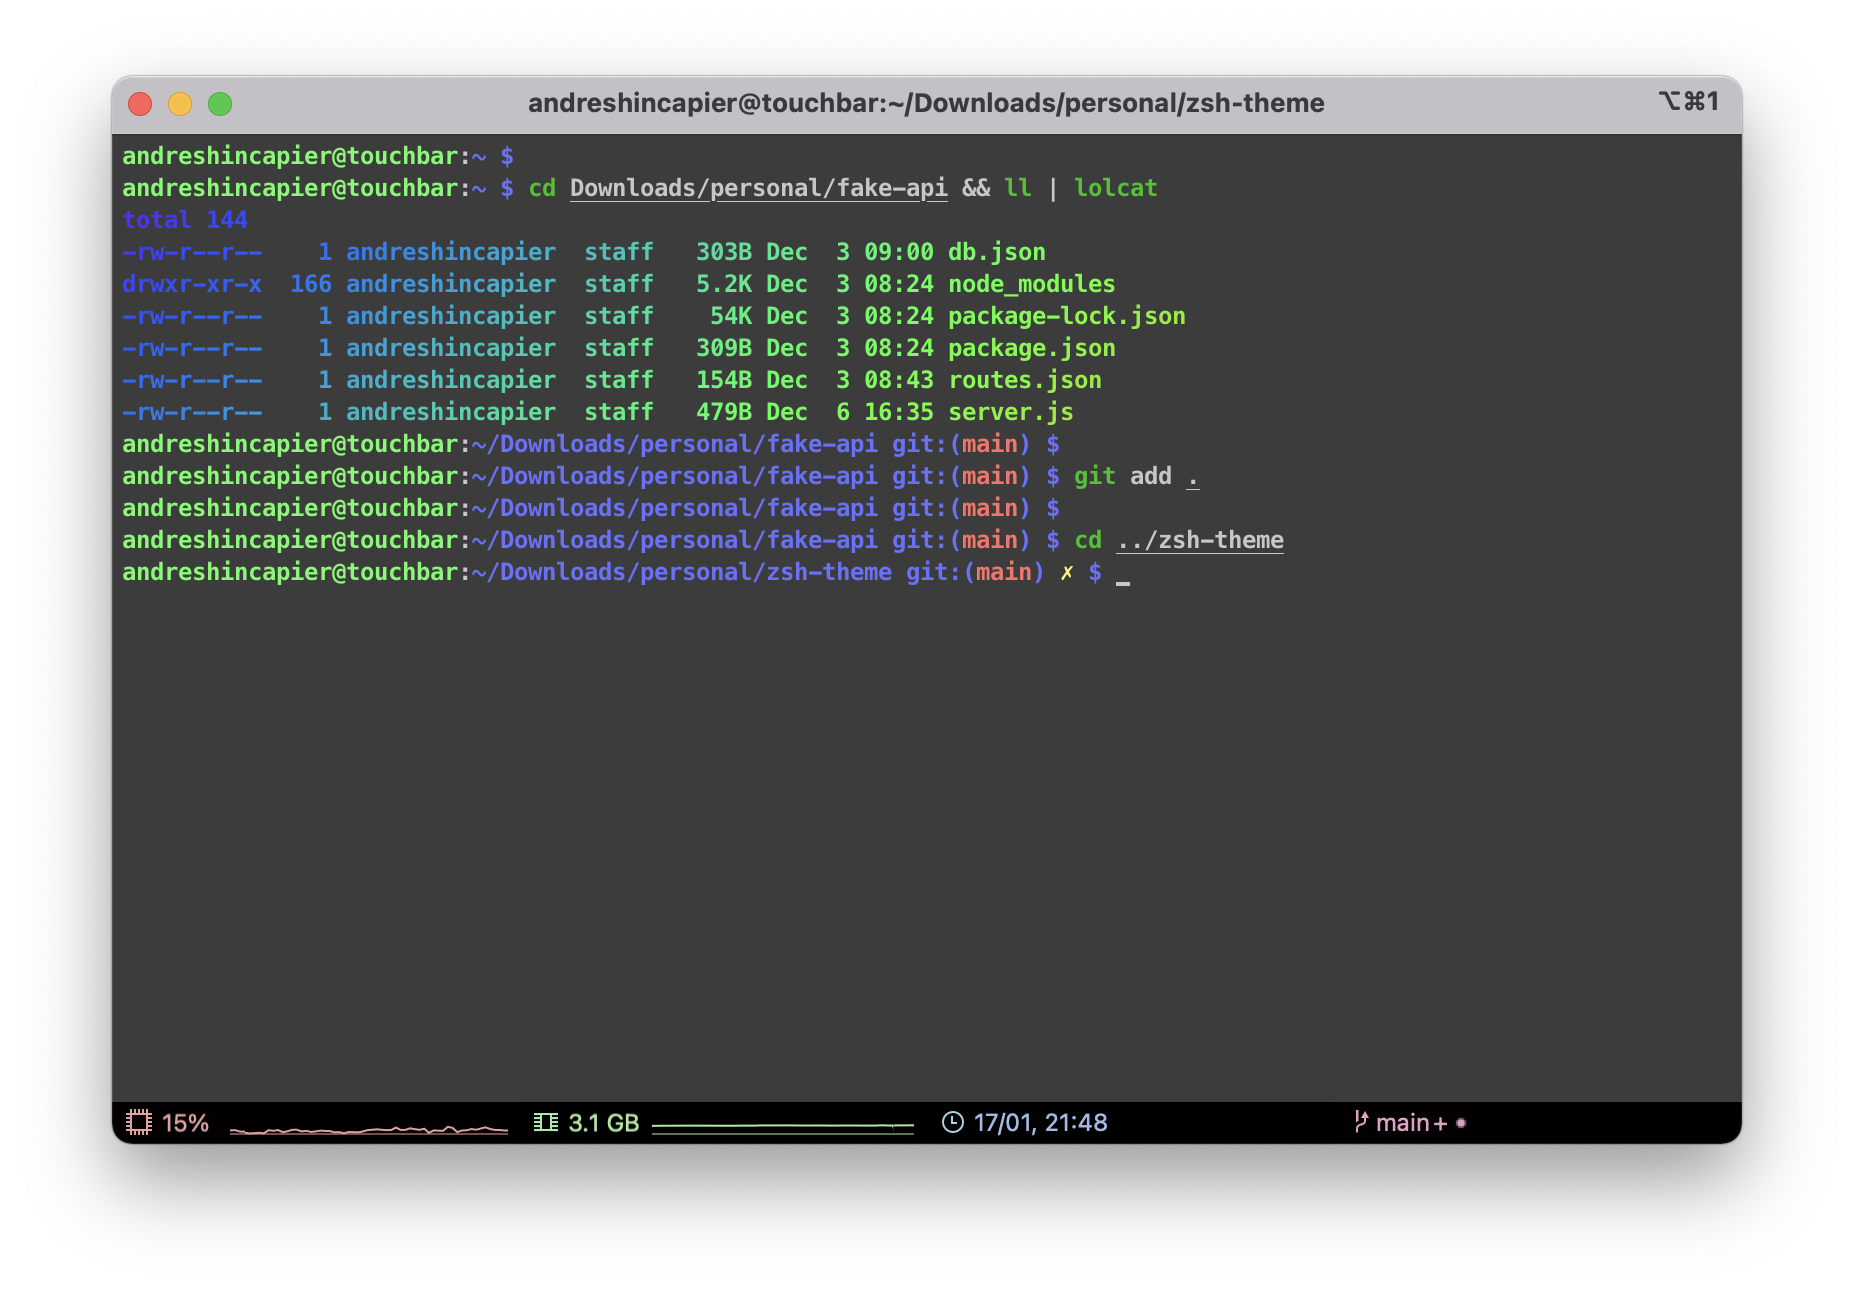Click the underlined Downloads/personal/fake-api path
Viewport: 1854px width, 1292px height.
click(759, 188)
